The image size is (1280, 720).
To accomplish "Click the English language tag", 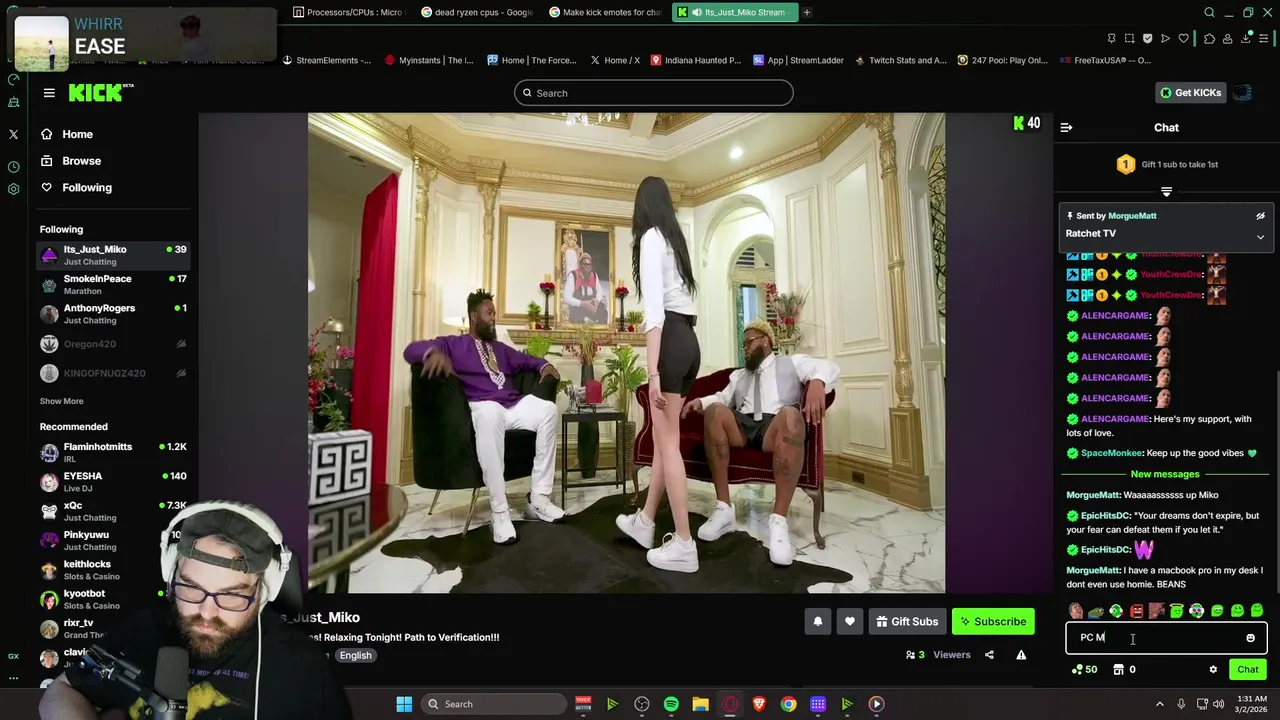I will [x=355, y=656].
